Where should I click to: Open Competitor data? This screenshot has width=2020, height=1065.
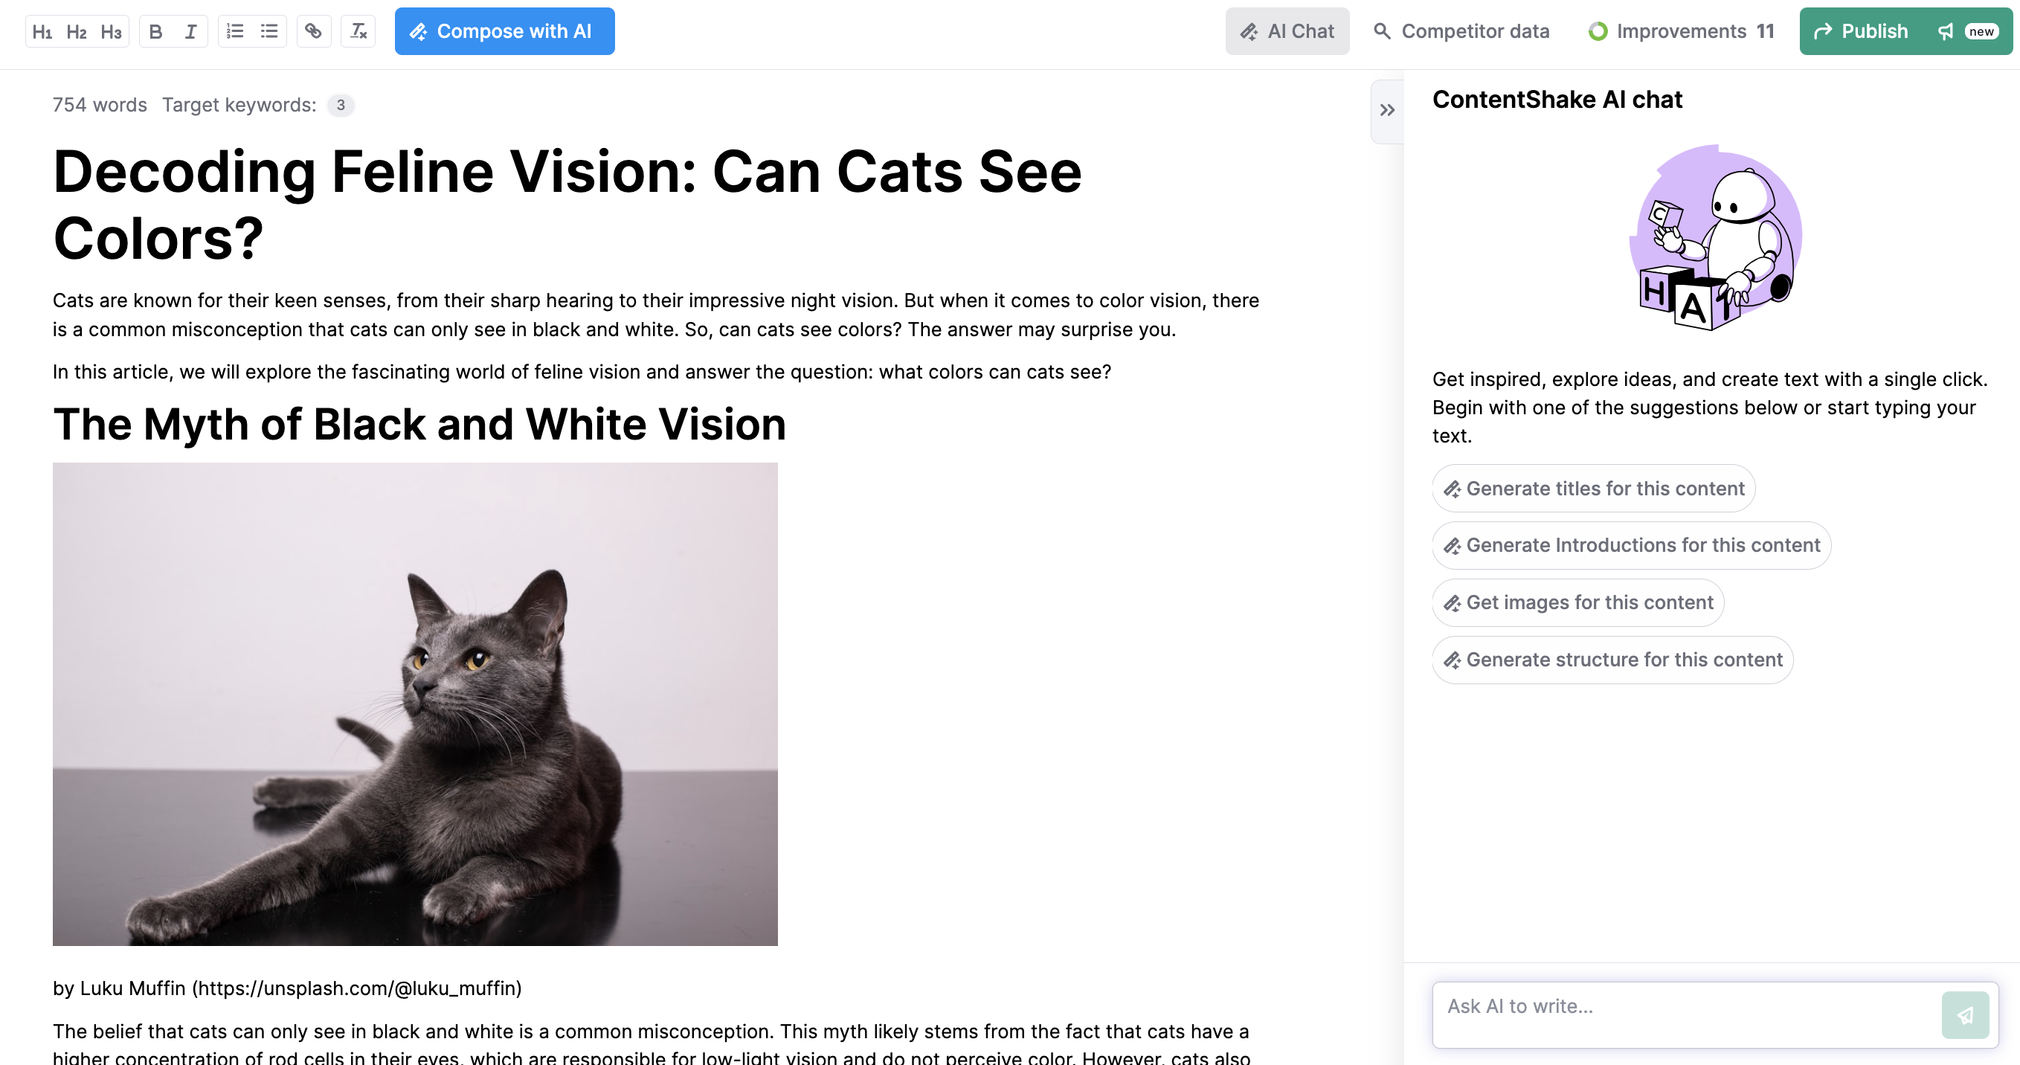click(x=1461, y=31)
